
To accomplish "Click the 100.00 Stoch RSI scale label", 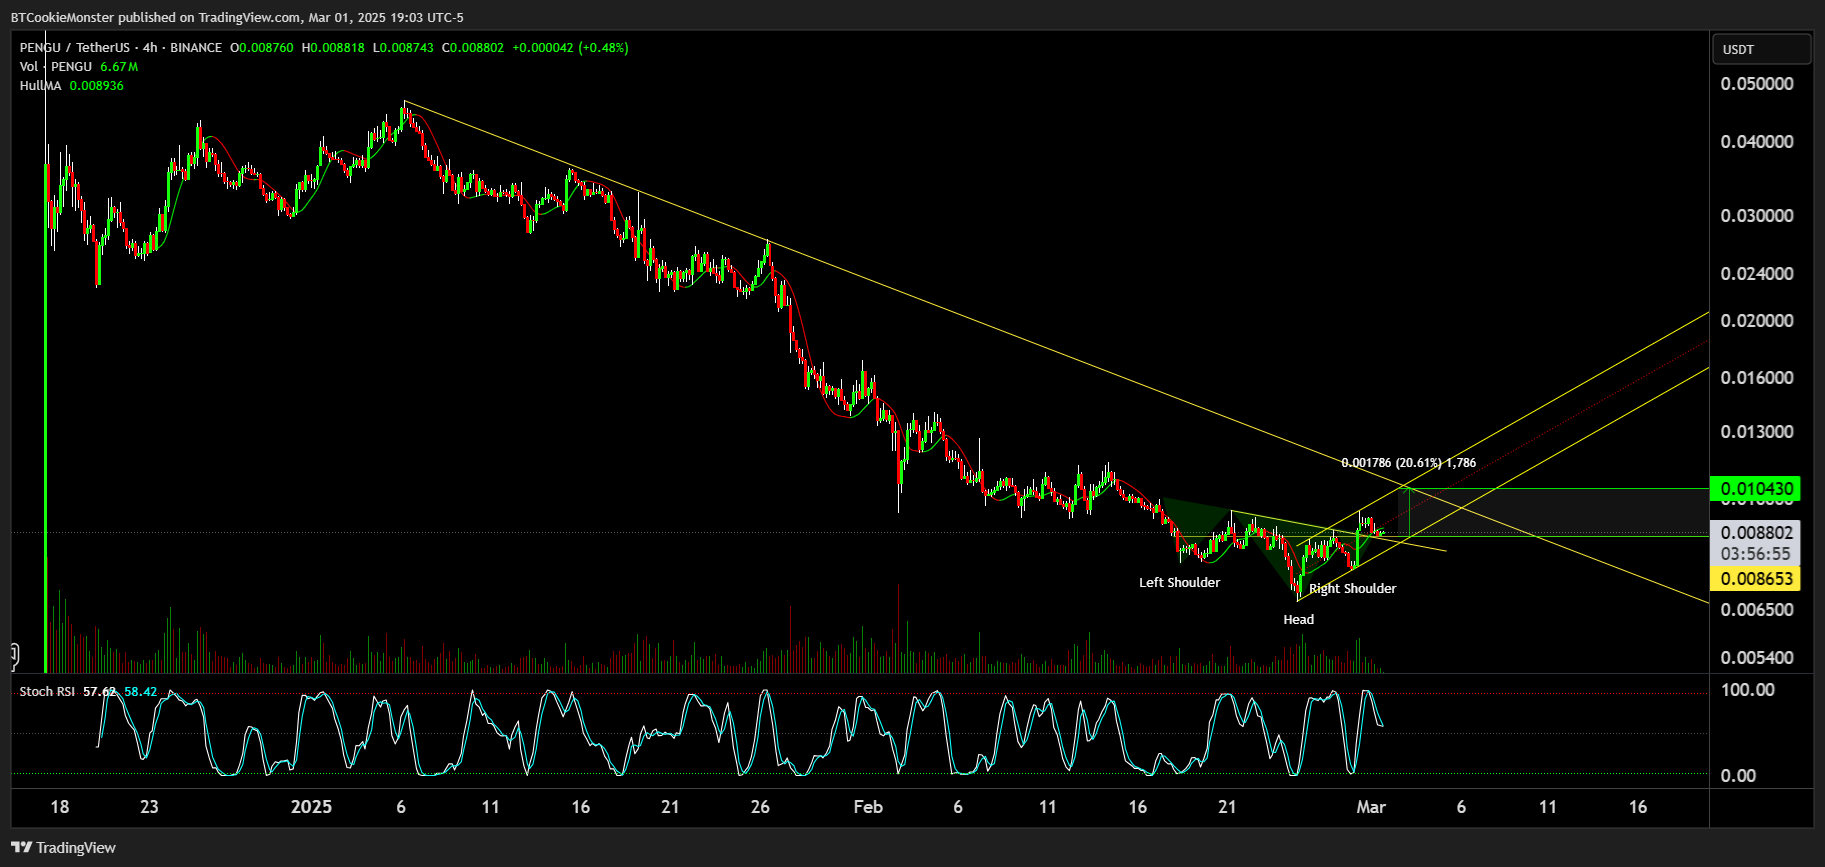I will 1748,690.
